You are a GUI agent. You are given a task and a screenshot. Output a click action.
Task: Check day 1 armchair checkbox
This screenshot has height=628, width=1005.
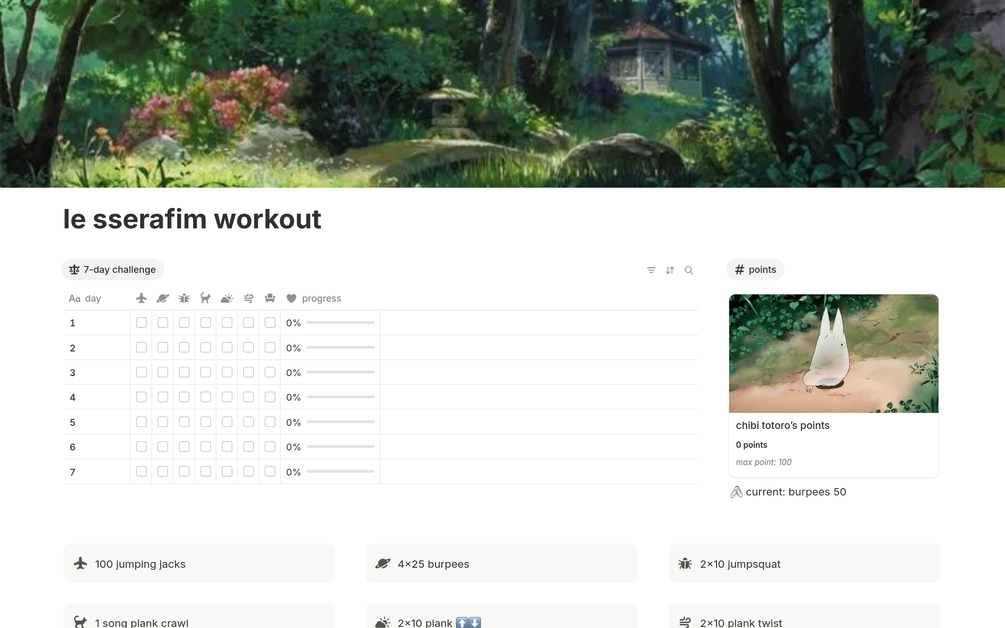270,322
